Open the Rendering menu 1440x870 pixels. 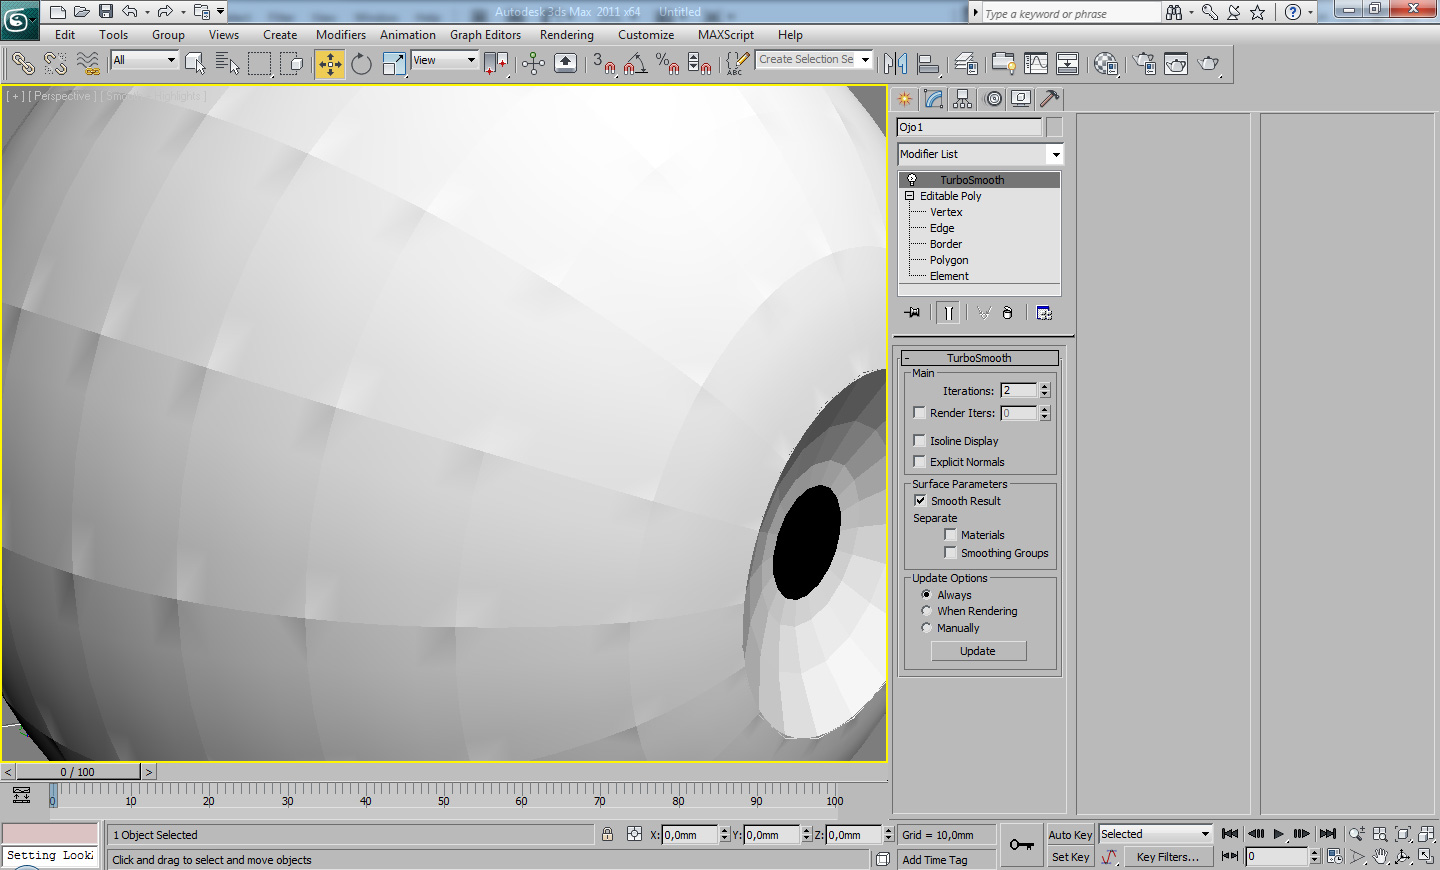click(x=566, y=35)
